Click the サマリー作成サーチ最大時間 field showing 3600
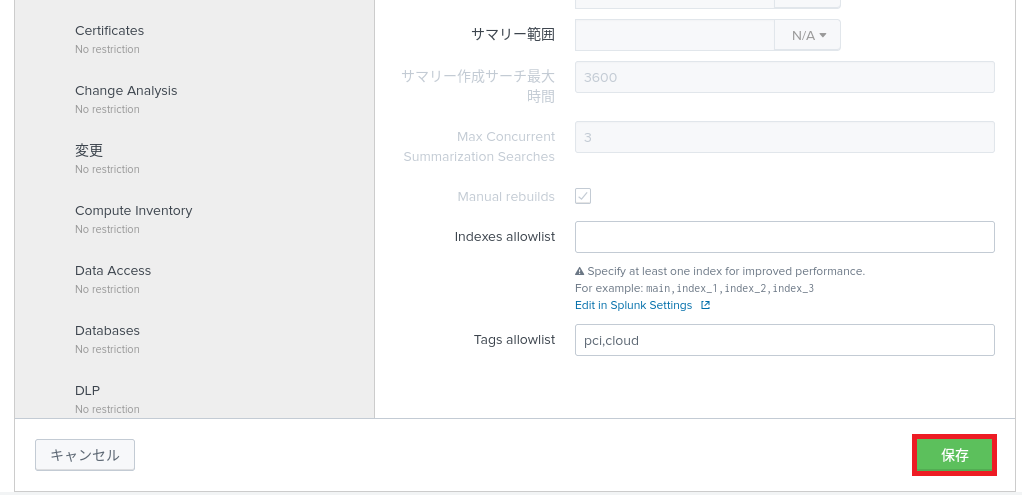Viewport: 1022px width, 495px height. click(784, 77)
